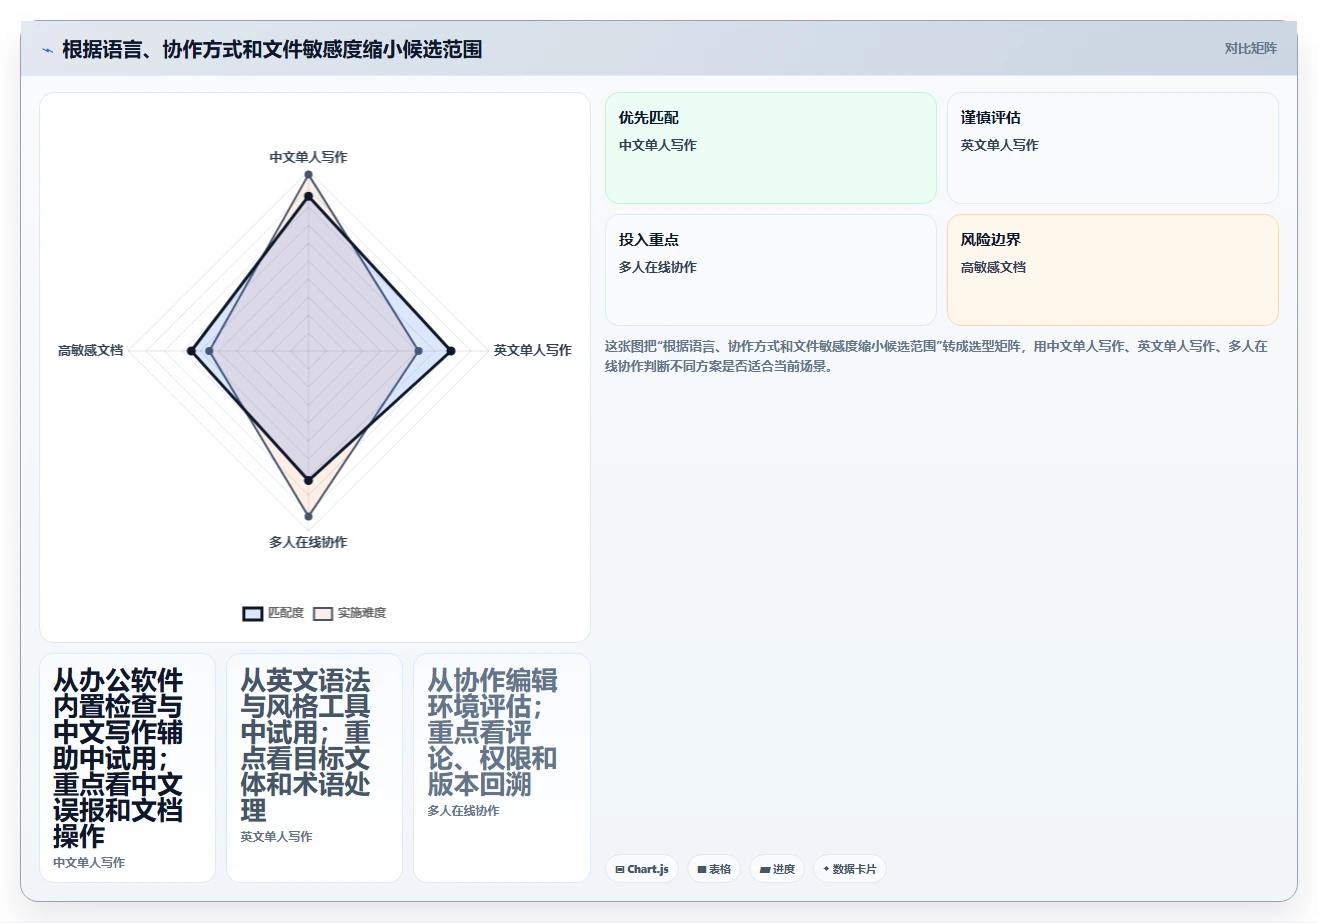
Task: Click the radar axis label 高敏感文档
Action: tap(90, 350)
